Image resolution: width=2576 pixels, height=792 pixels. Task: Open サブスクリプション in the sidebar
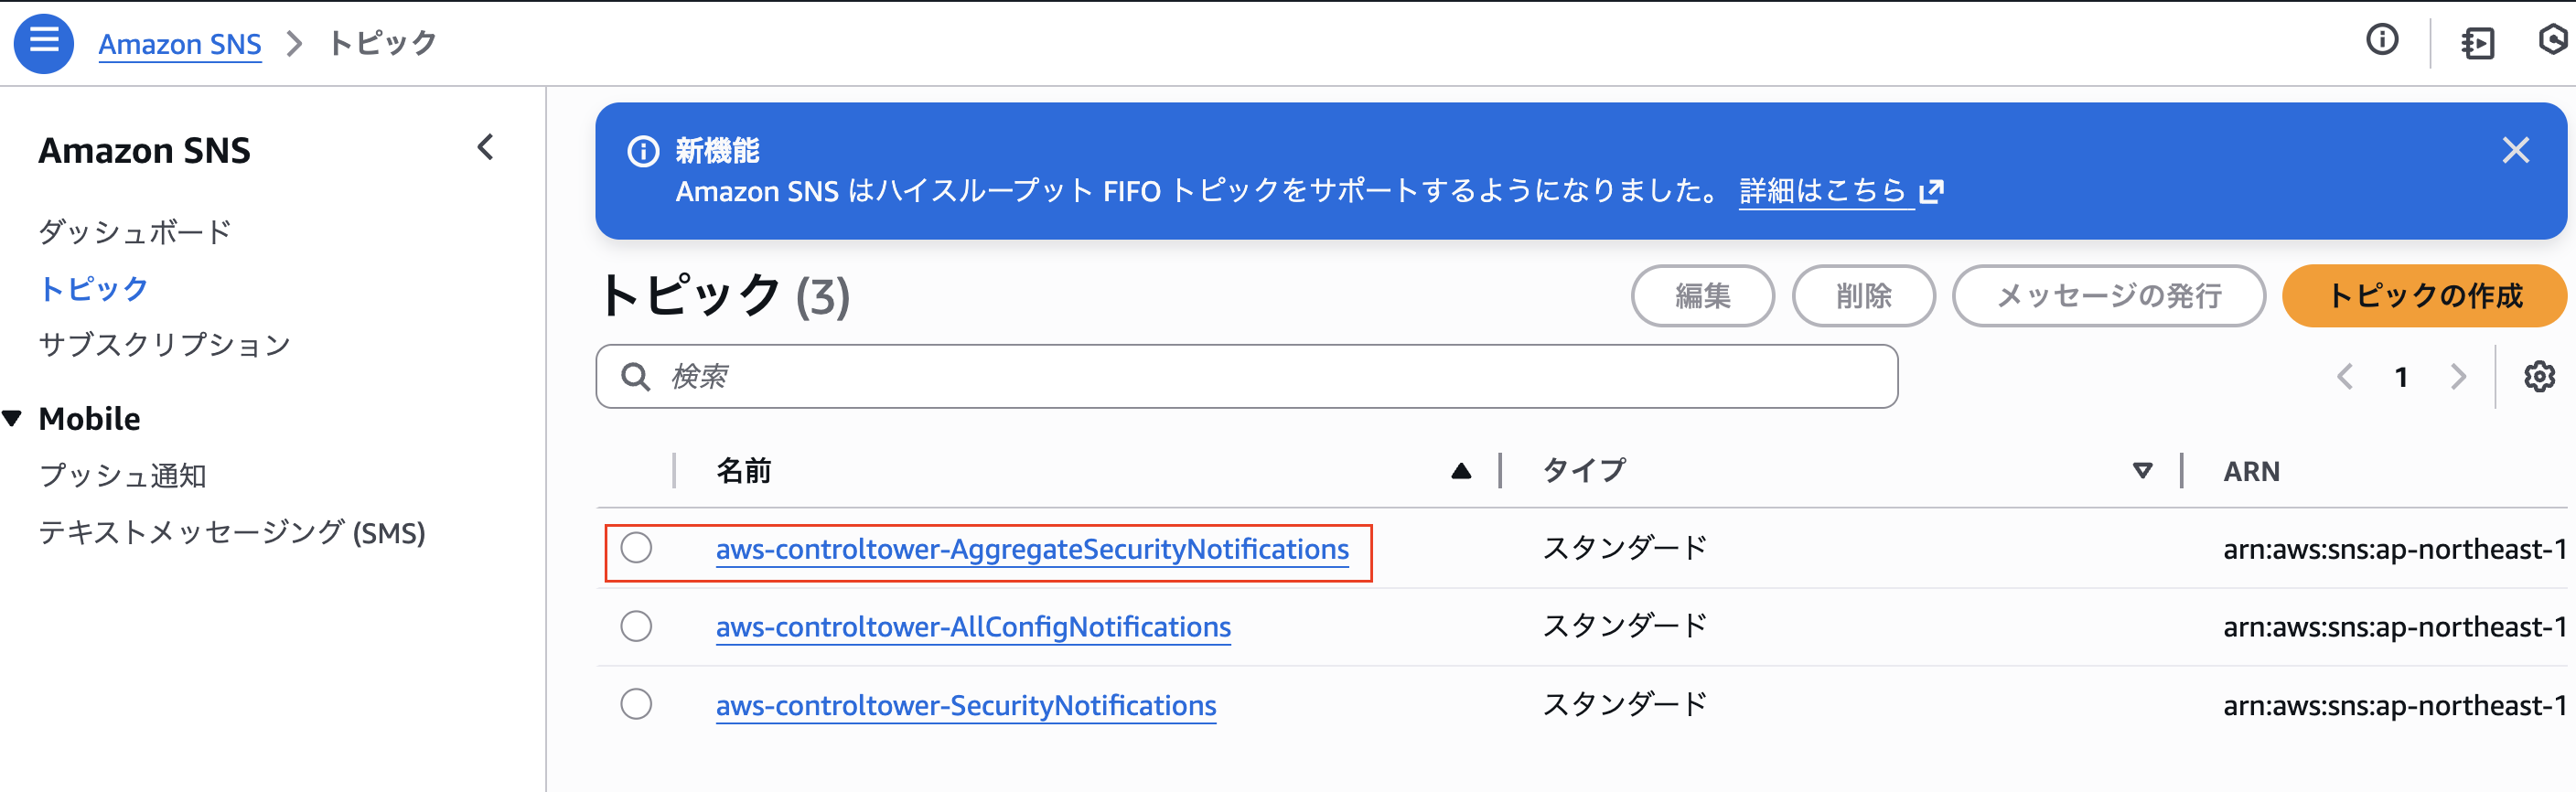(164, 344)
